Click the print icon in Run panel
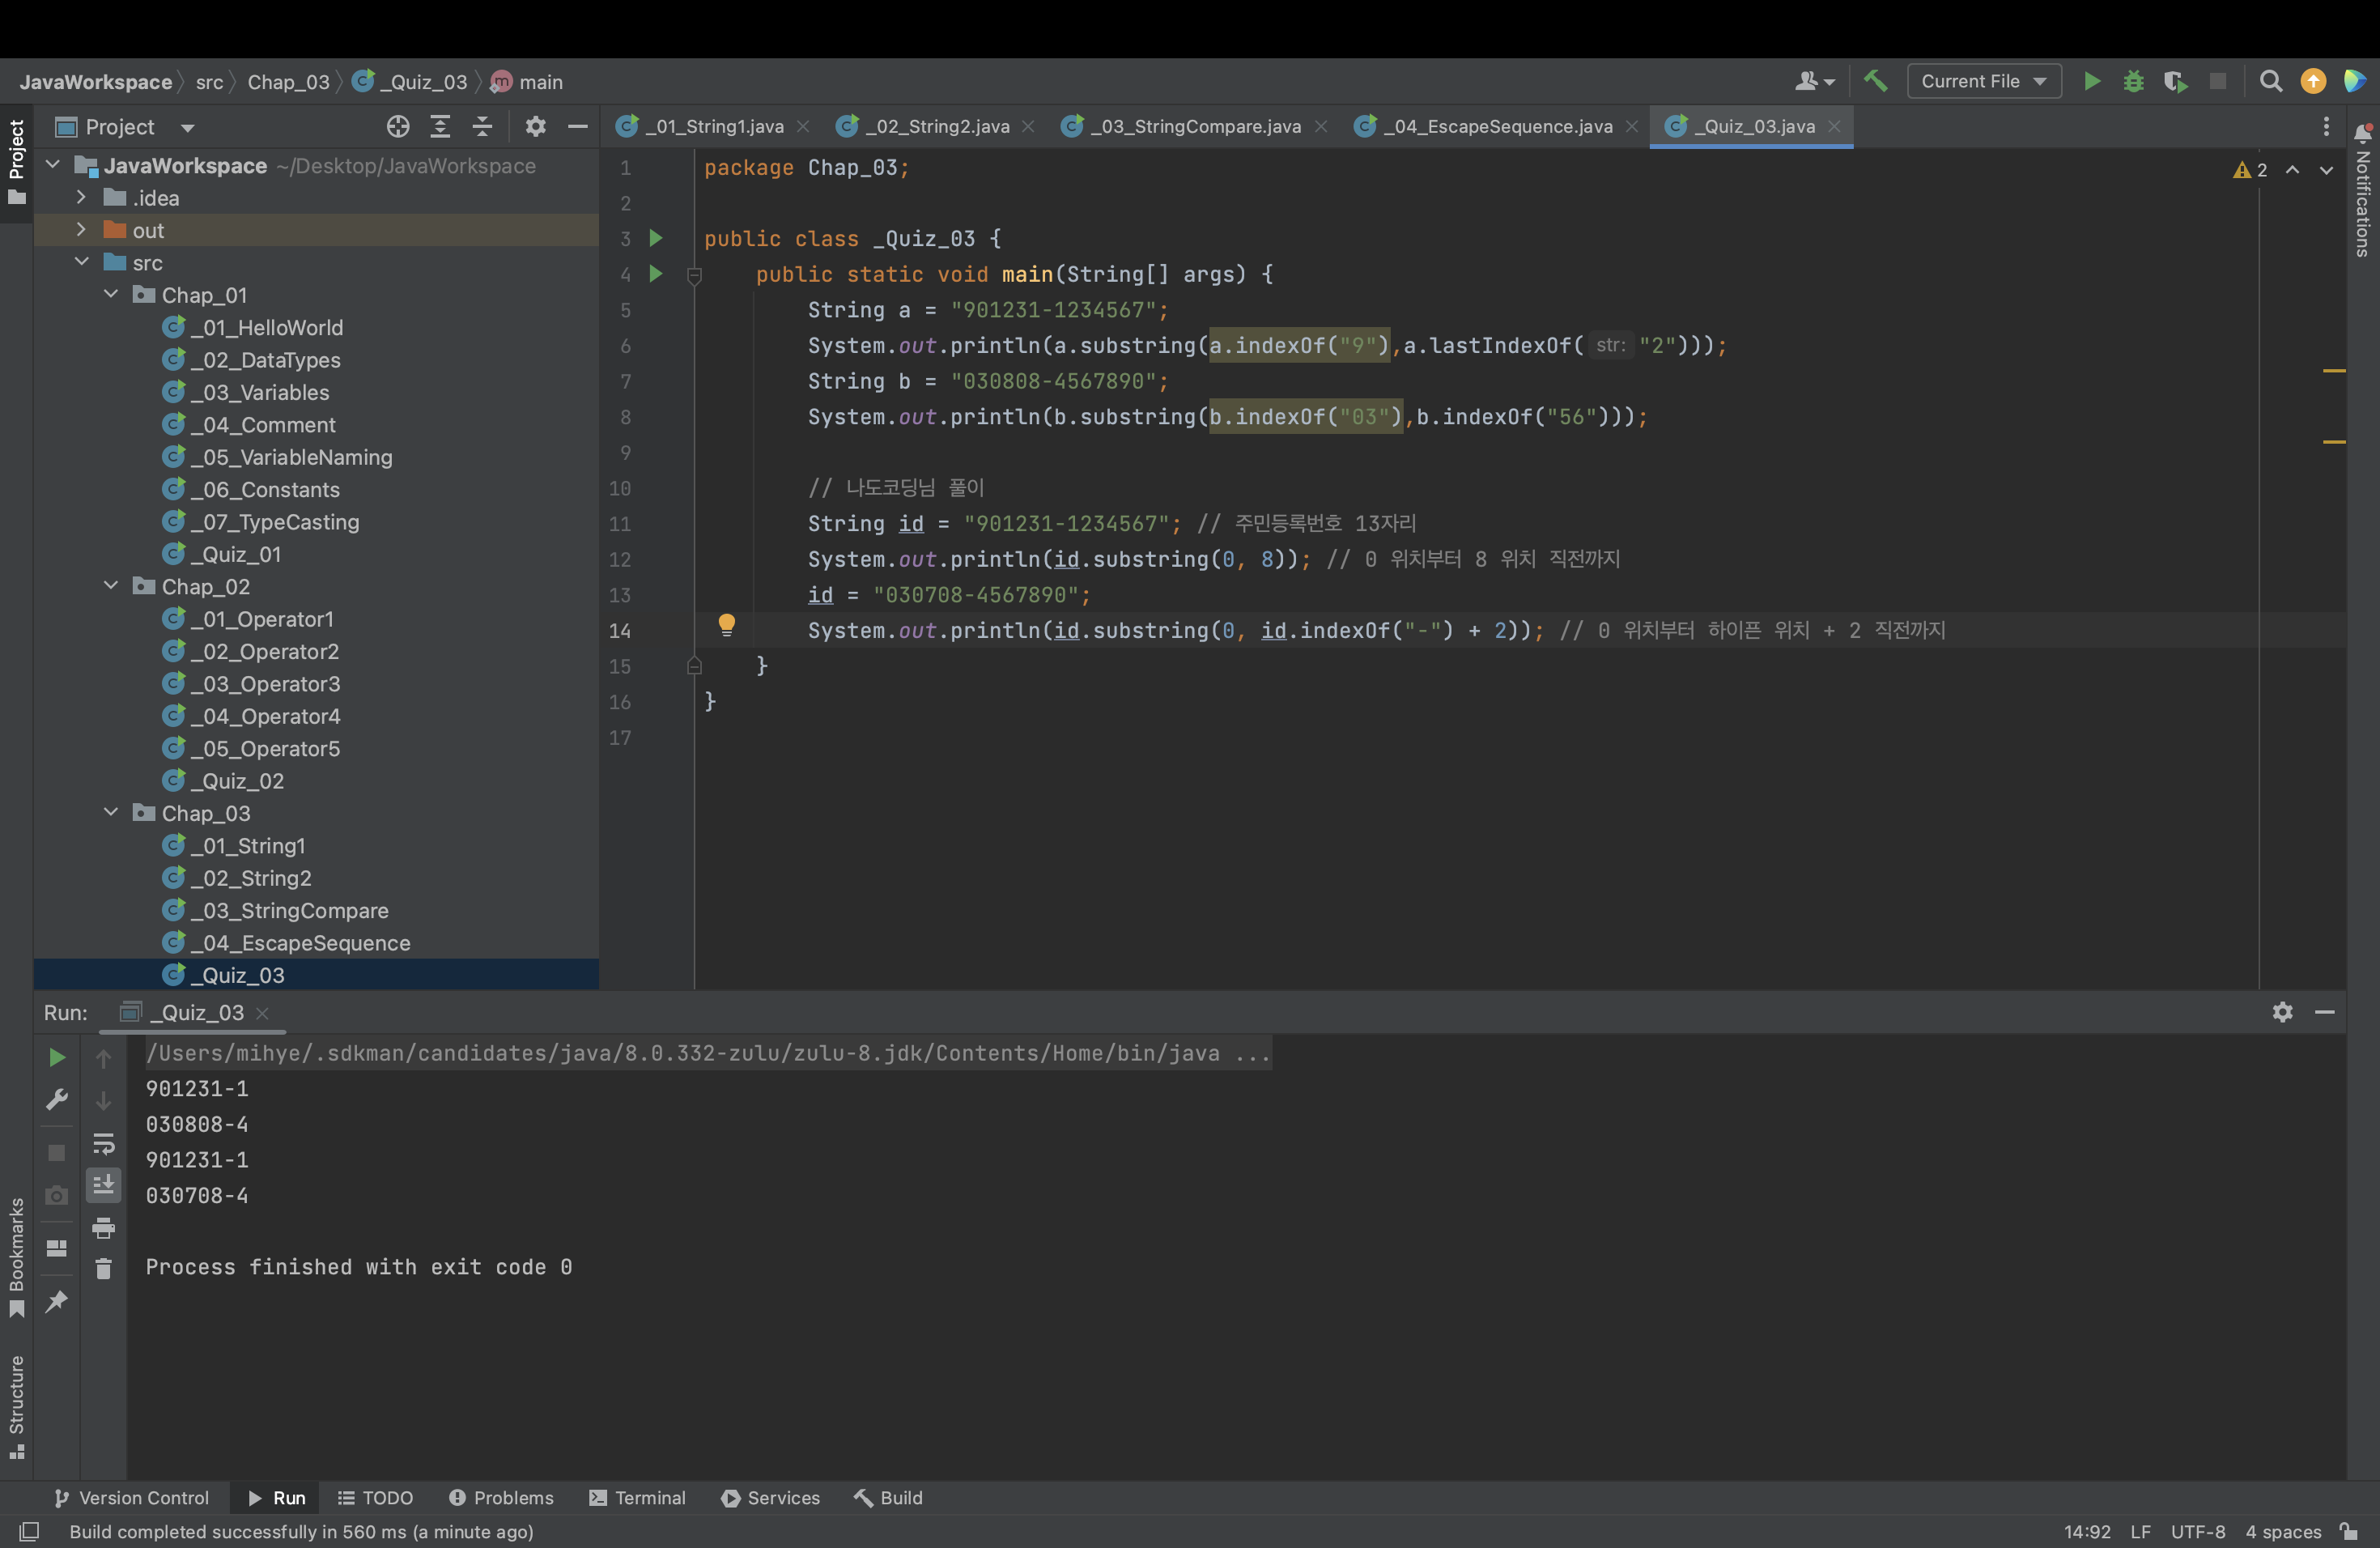This screenshot has width=2380, height=1548. click(103, 1227)
